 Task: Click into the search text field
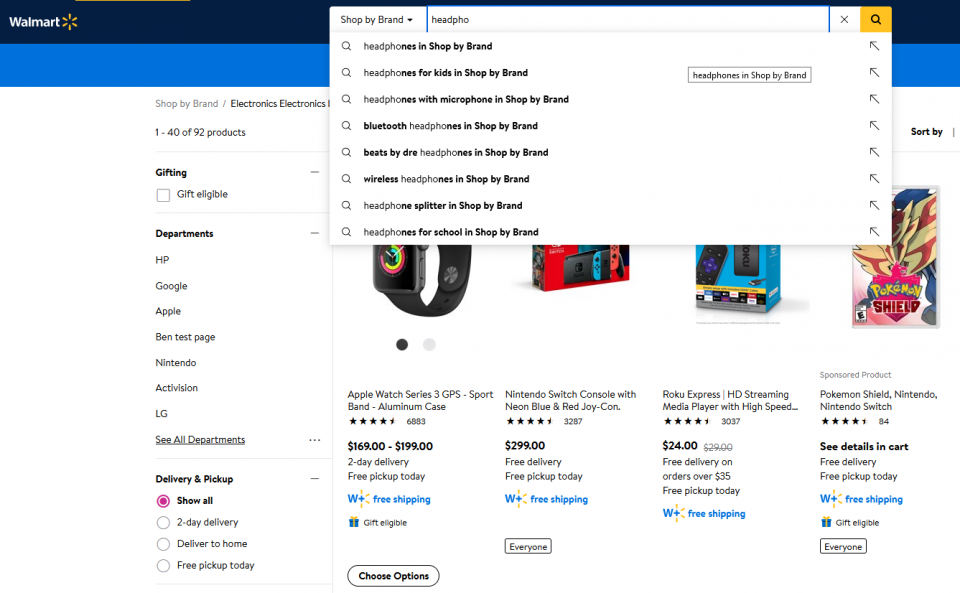click(628, 20)
